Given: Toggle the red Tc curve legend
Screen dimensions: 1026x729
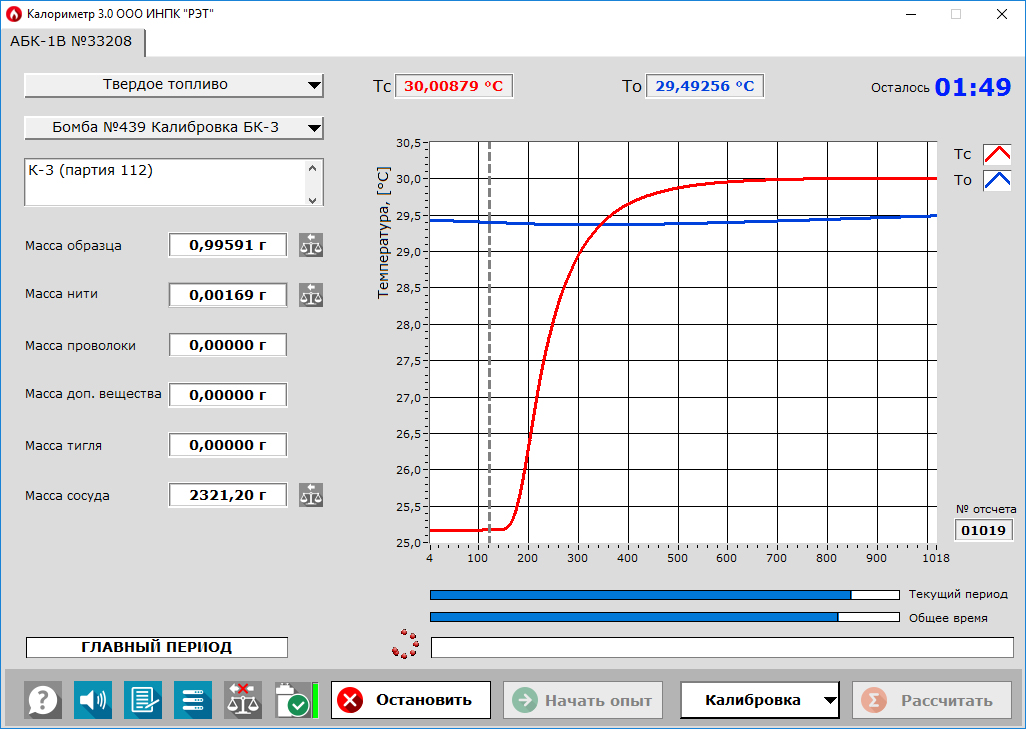Looking at the screenshot, I should pos(997,154).
